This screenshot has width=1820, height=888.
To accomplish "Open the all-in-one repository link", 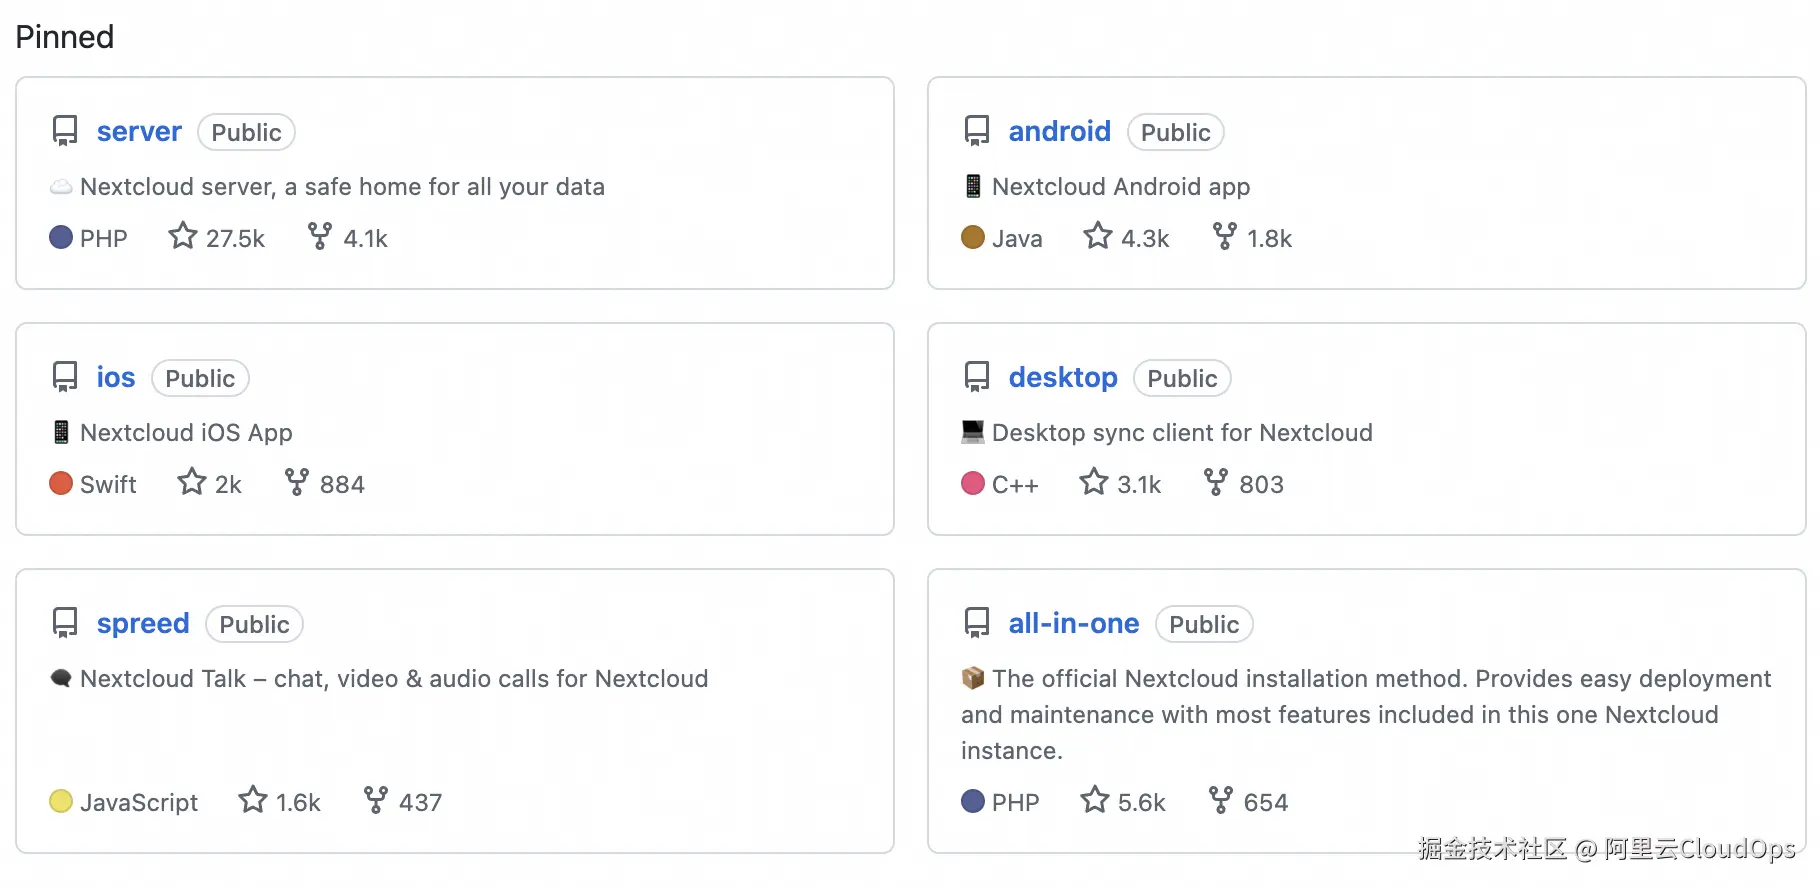I will (x=1073, y=624).
